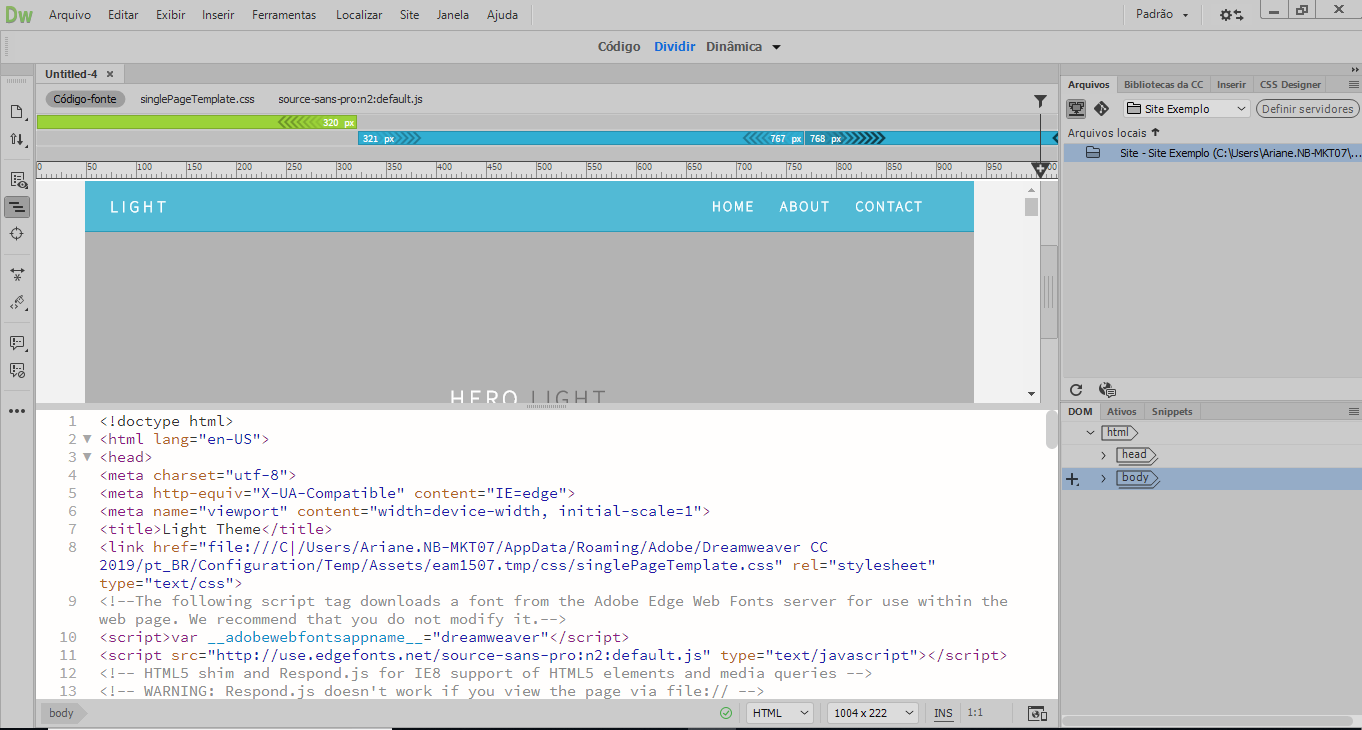The image size is (1362, 730).
Task: Open Live View options icon in left toolbar
Action: [x=17, y=181]
